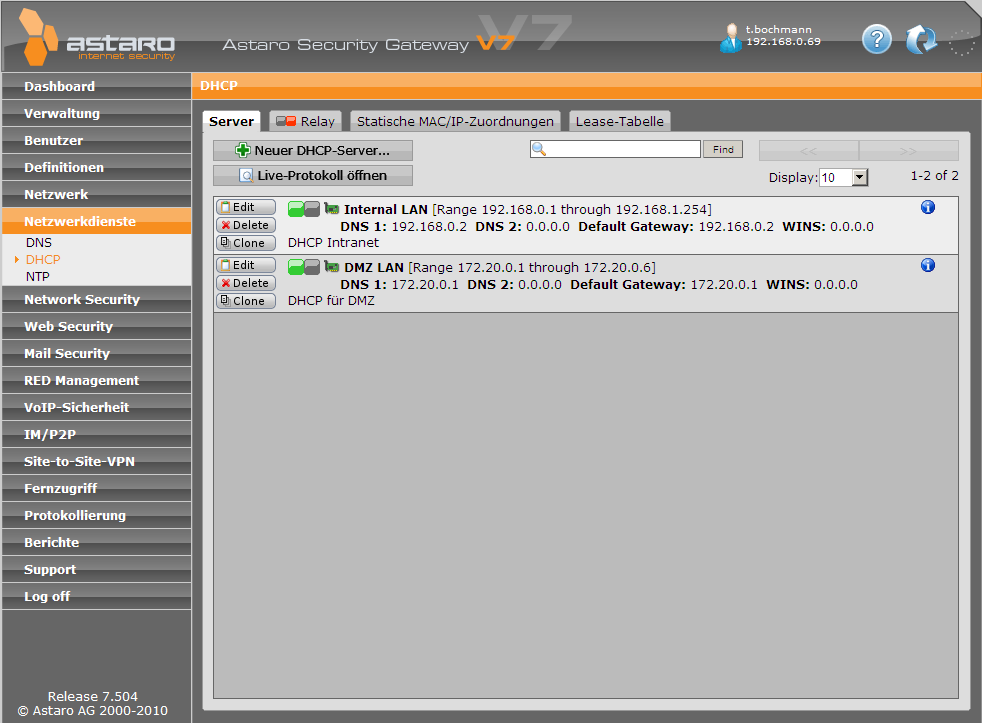
Task: Open Protokollierung menu
Action: (x=96, y=514)
